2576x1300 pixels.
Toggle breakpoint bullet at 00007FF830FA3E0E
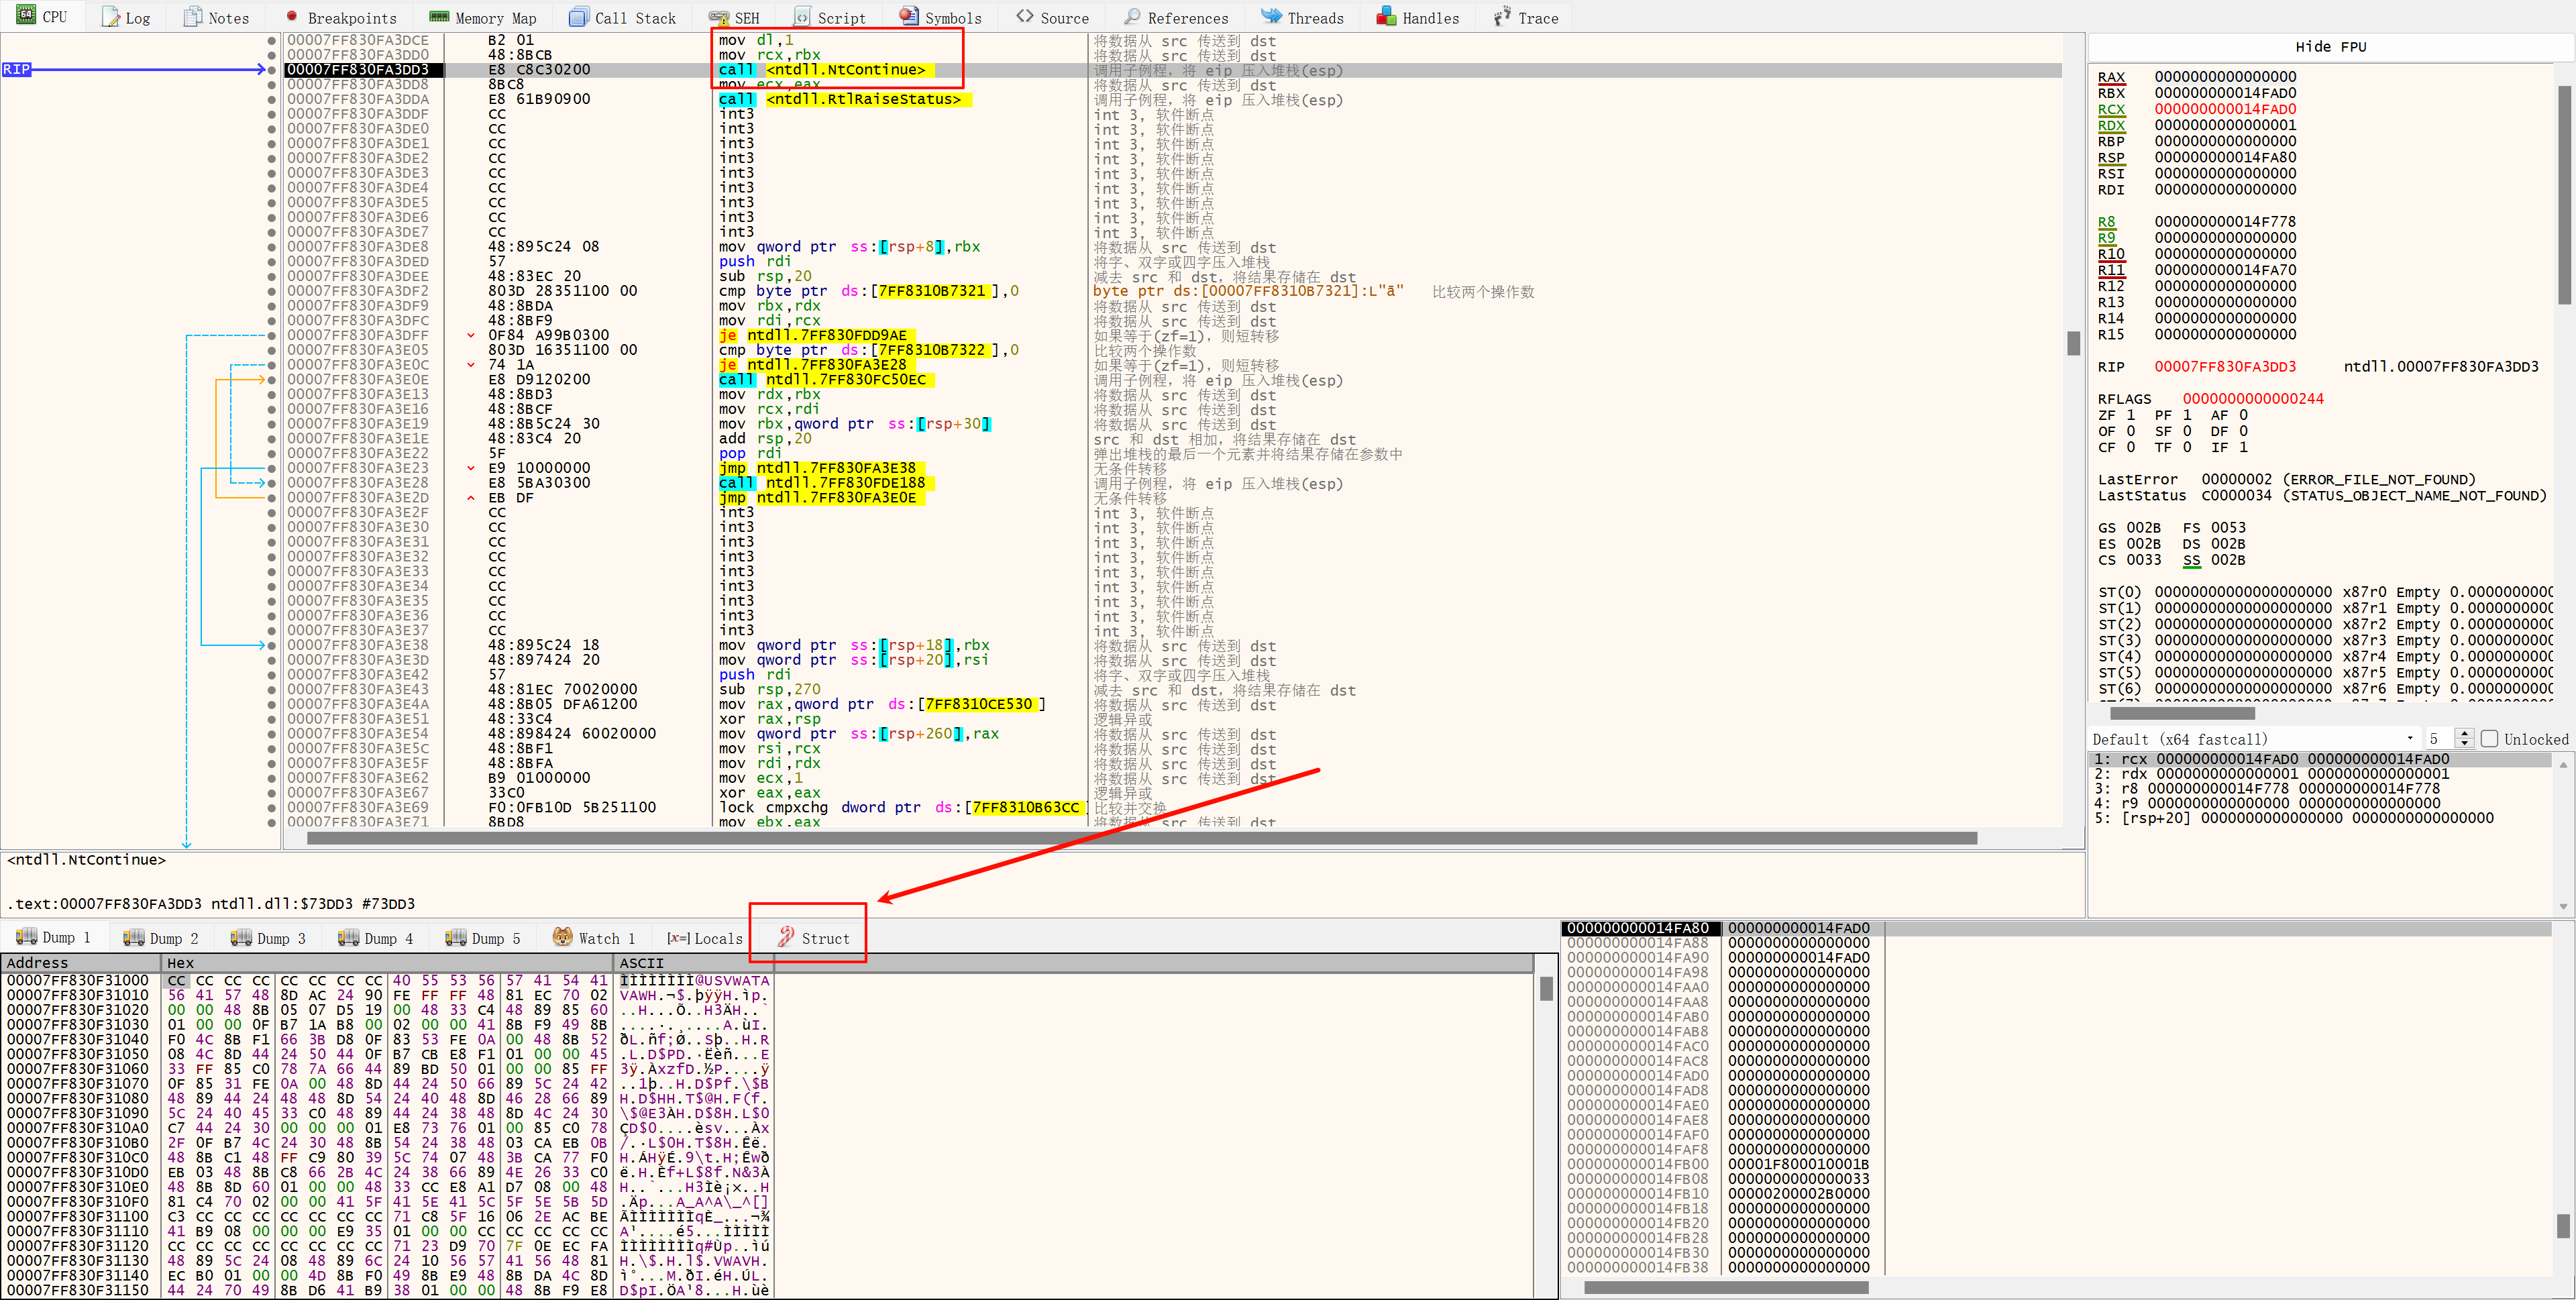tap(272, 379)
